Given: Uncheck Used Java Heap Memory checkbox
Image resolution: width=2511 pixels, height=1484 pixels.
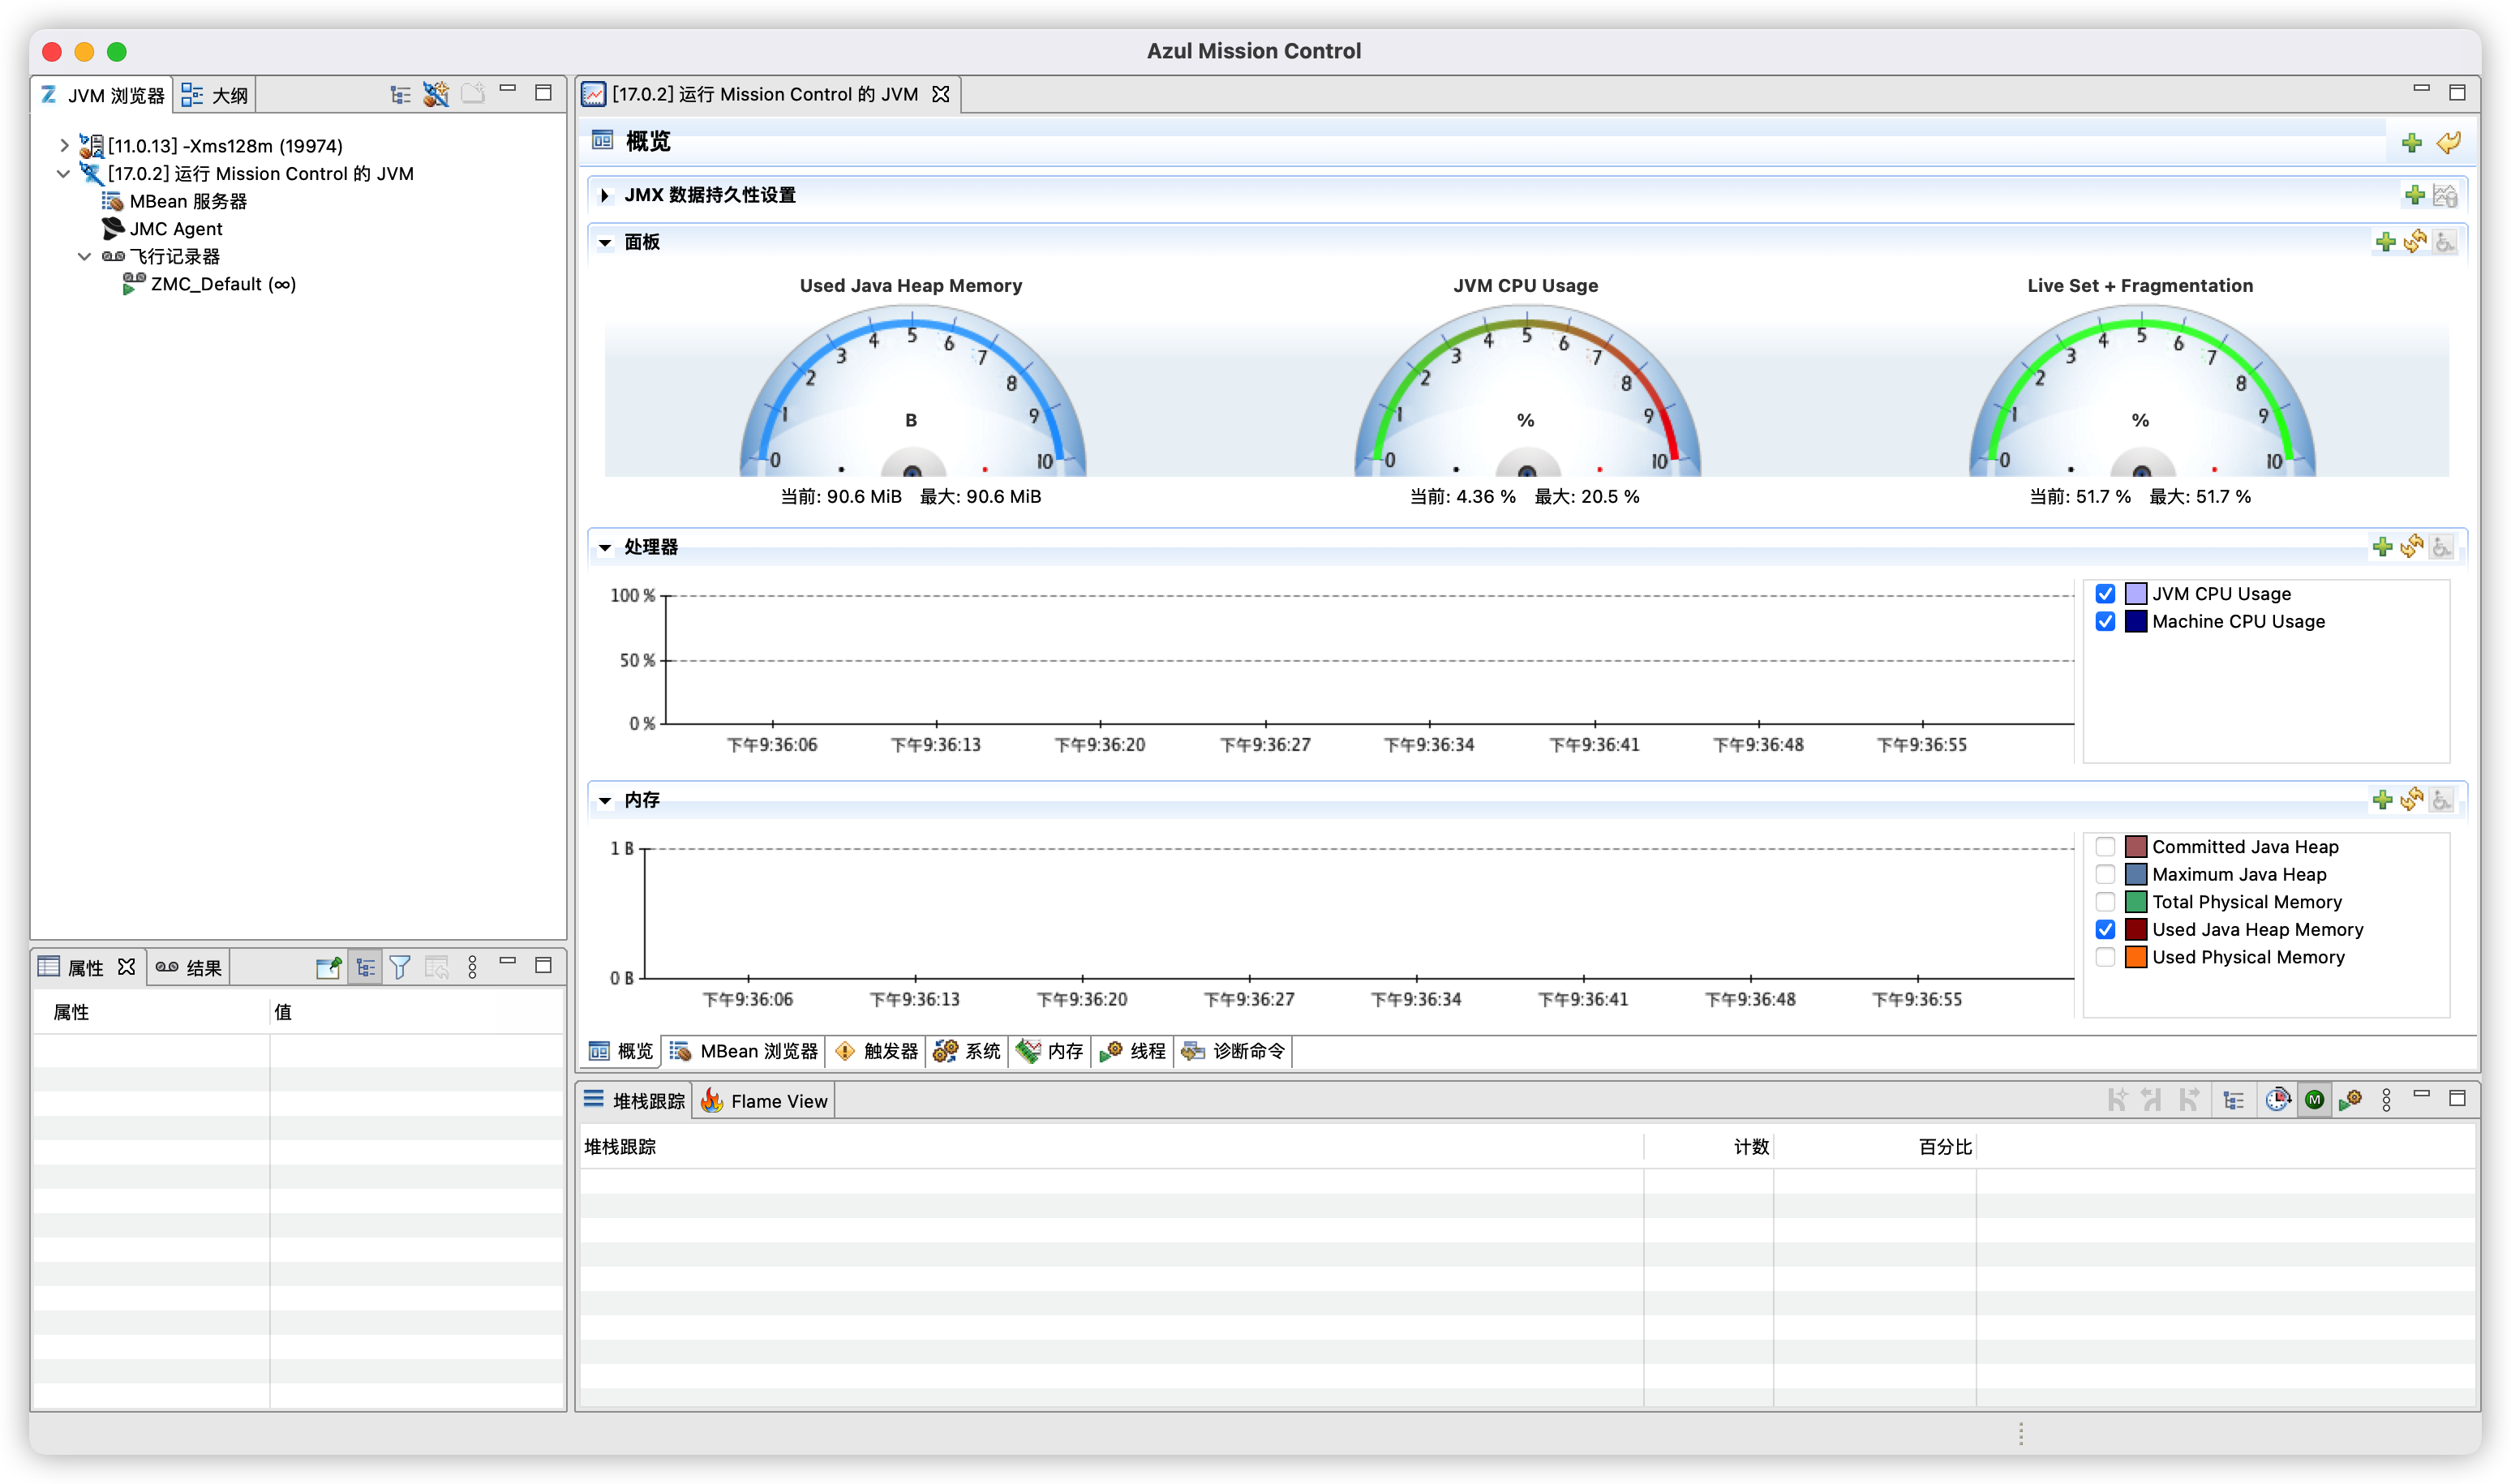Looking at the screenshot, I should click(2105, 930).
